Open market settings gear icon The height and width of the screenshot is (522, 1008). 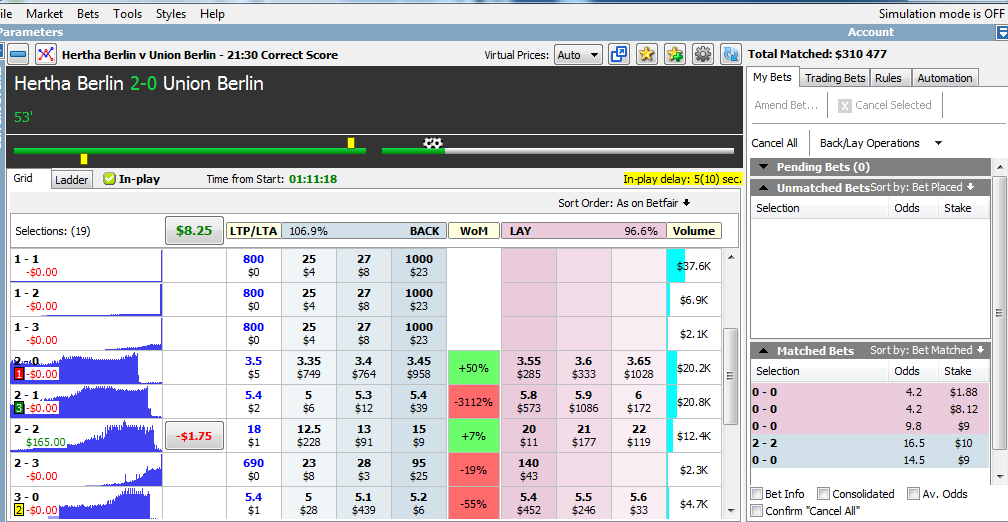coord(703,55)
